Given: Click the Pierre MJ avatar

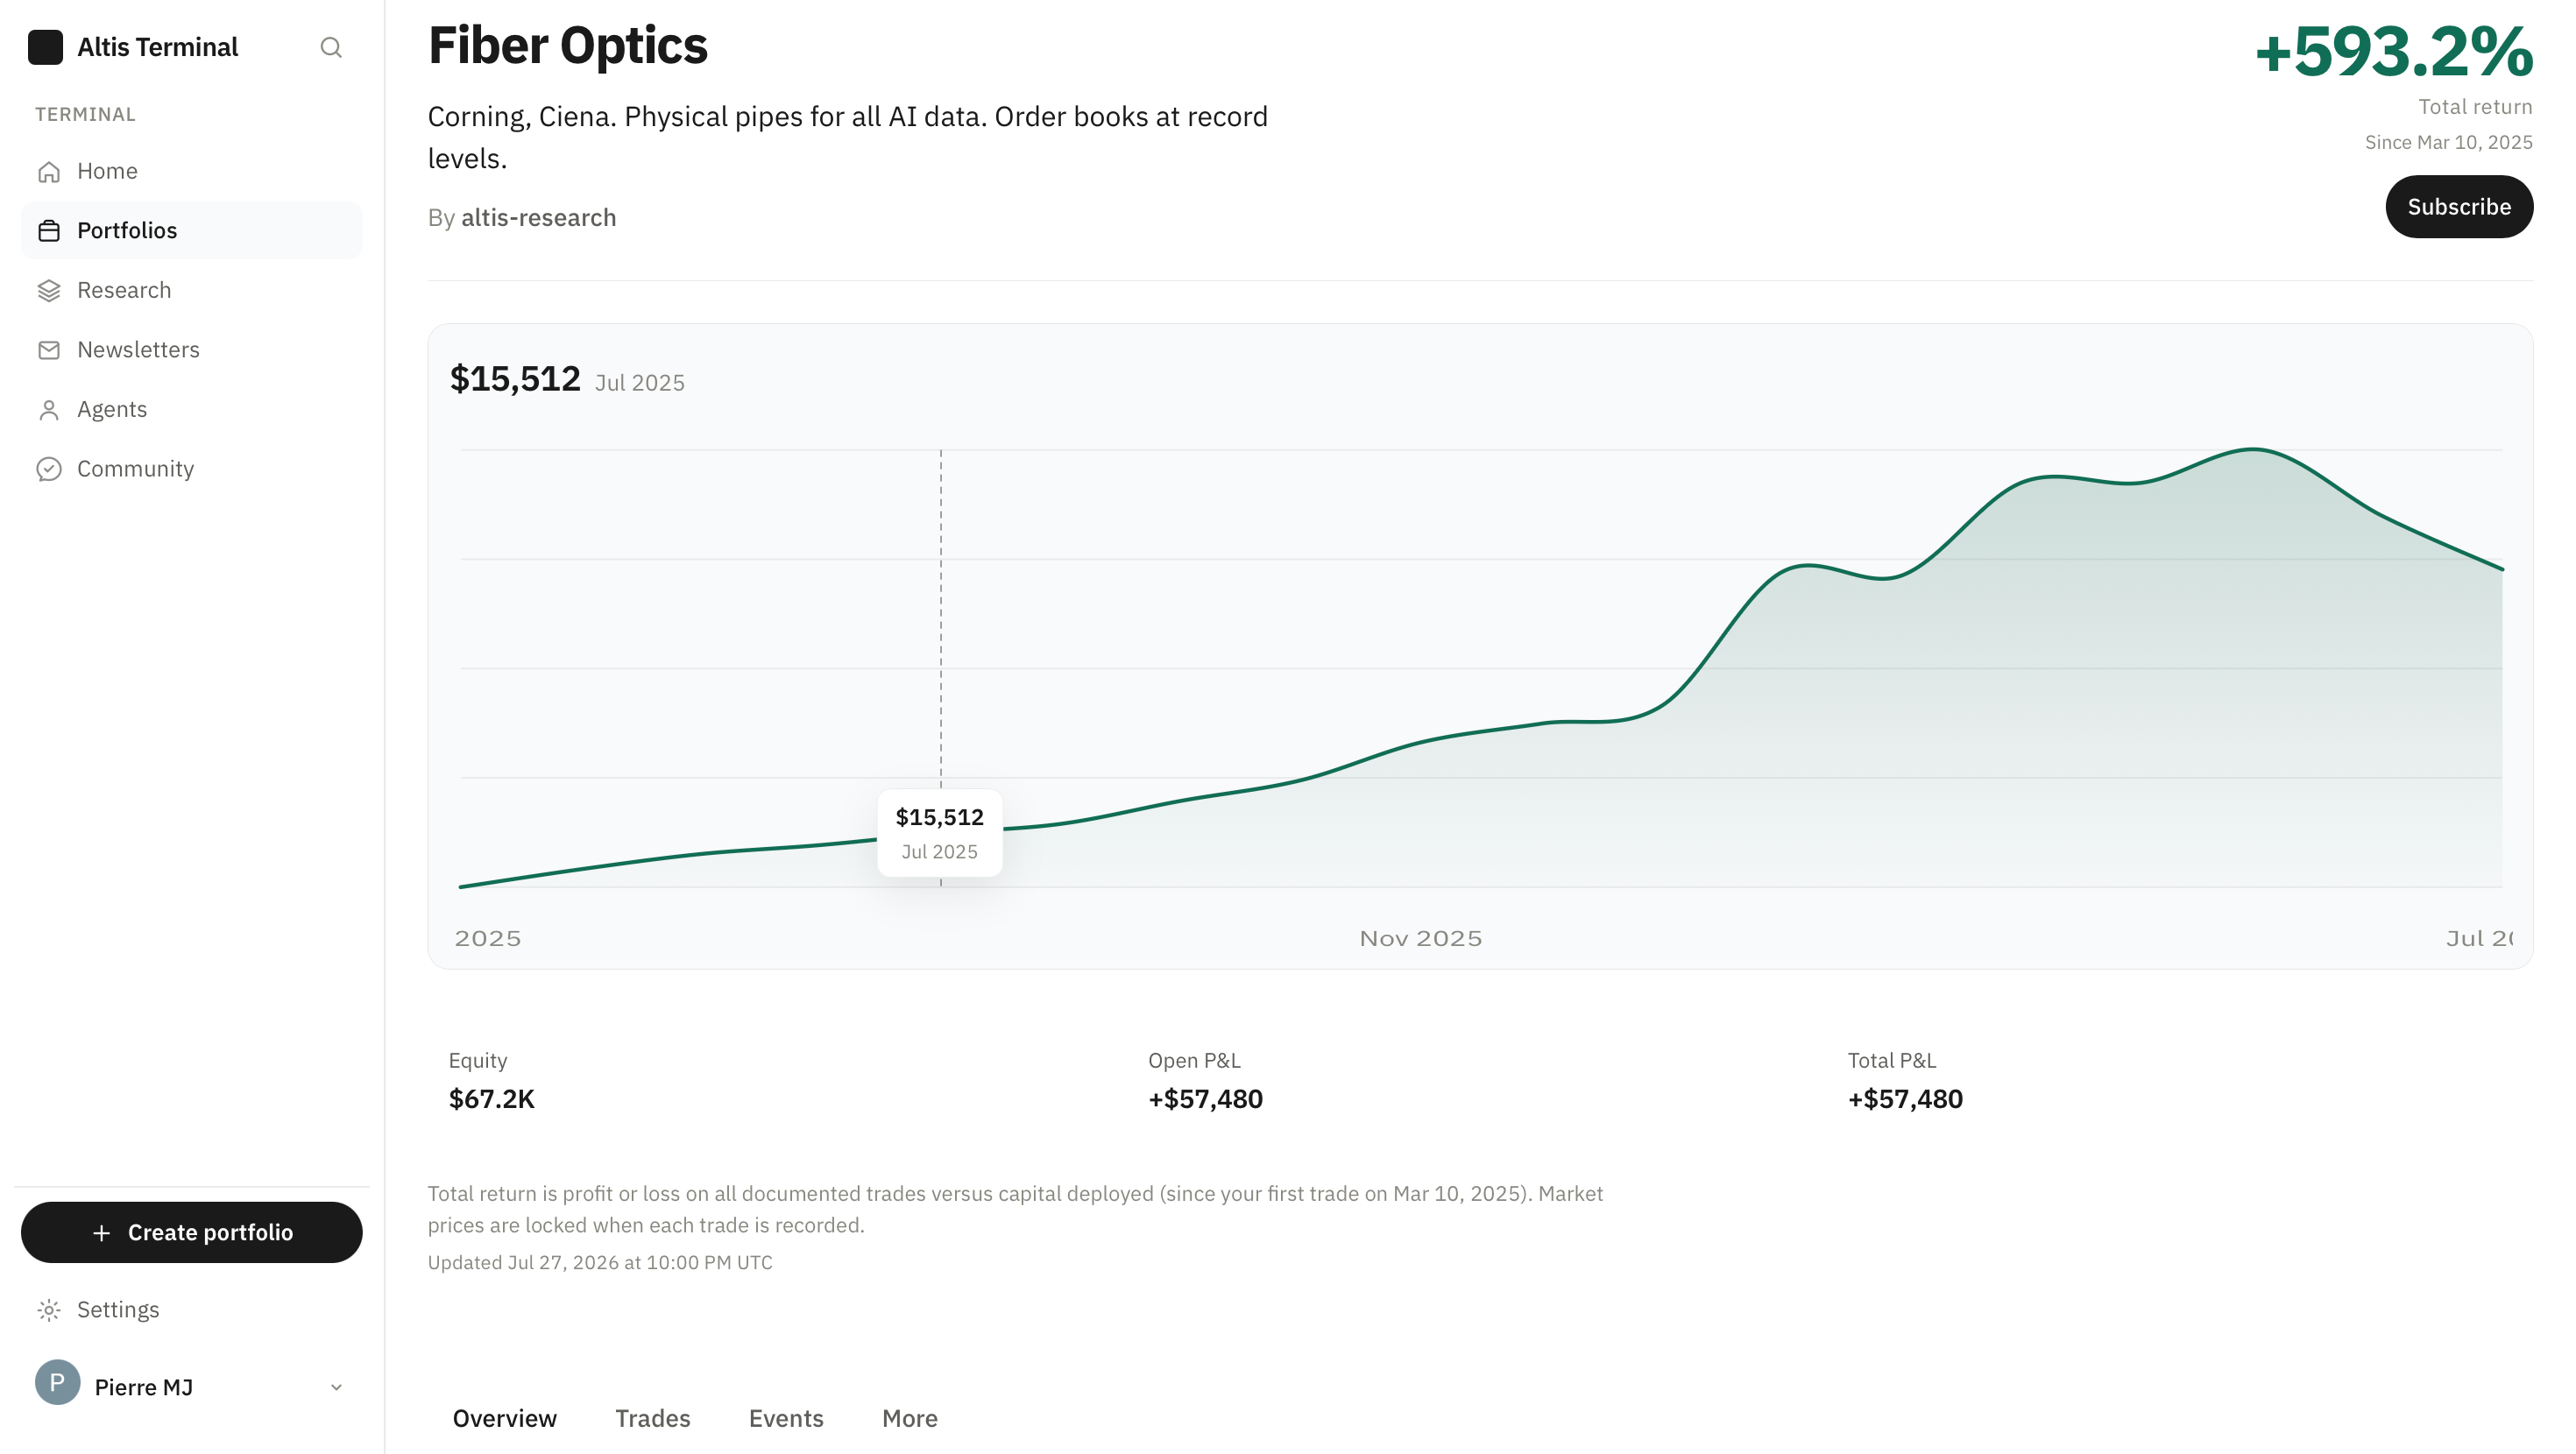Looking at the screenshot, I should [58, 1383].
